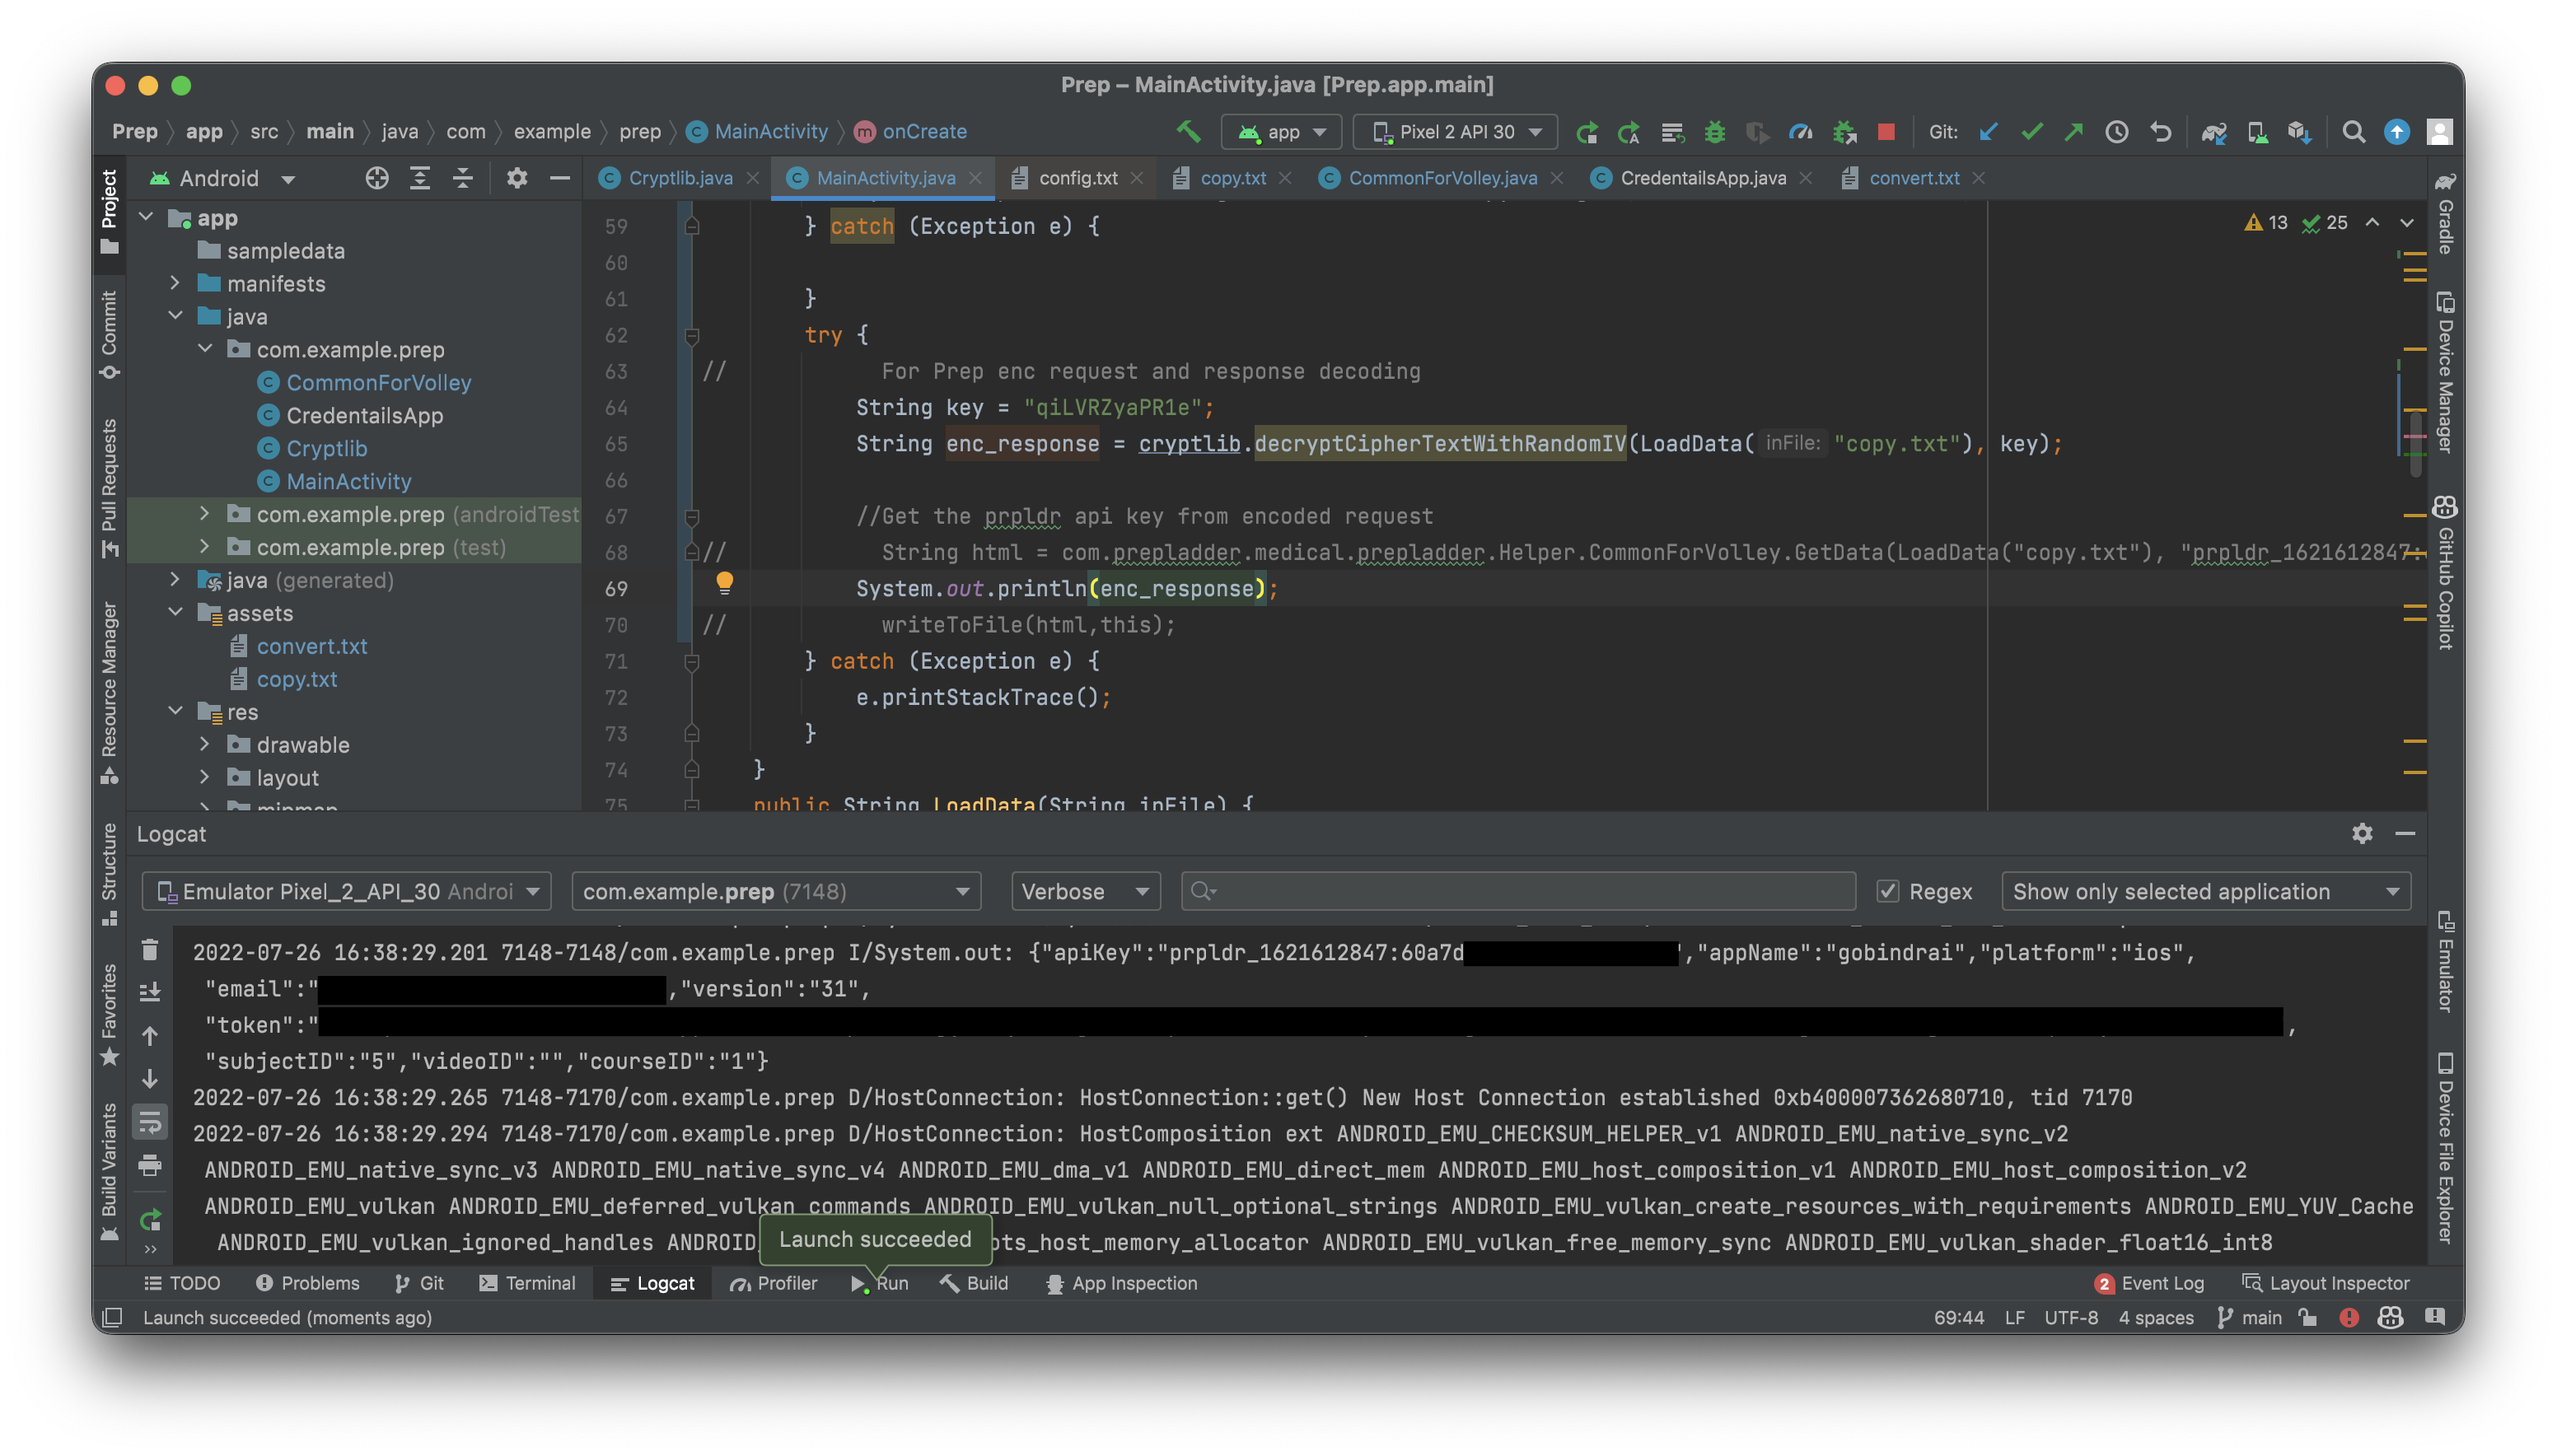The width and height of the screenshot is (2557, 1456).
Task: Close the MainActivity.java tab
Action: coord(975,178)
